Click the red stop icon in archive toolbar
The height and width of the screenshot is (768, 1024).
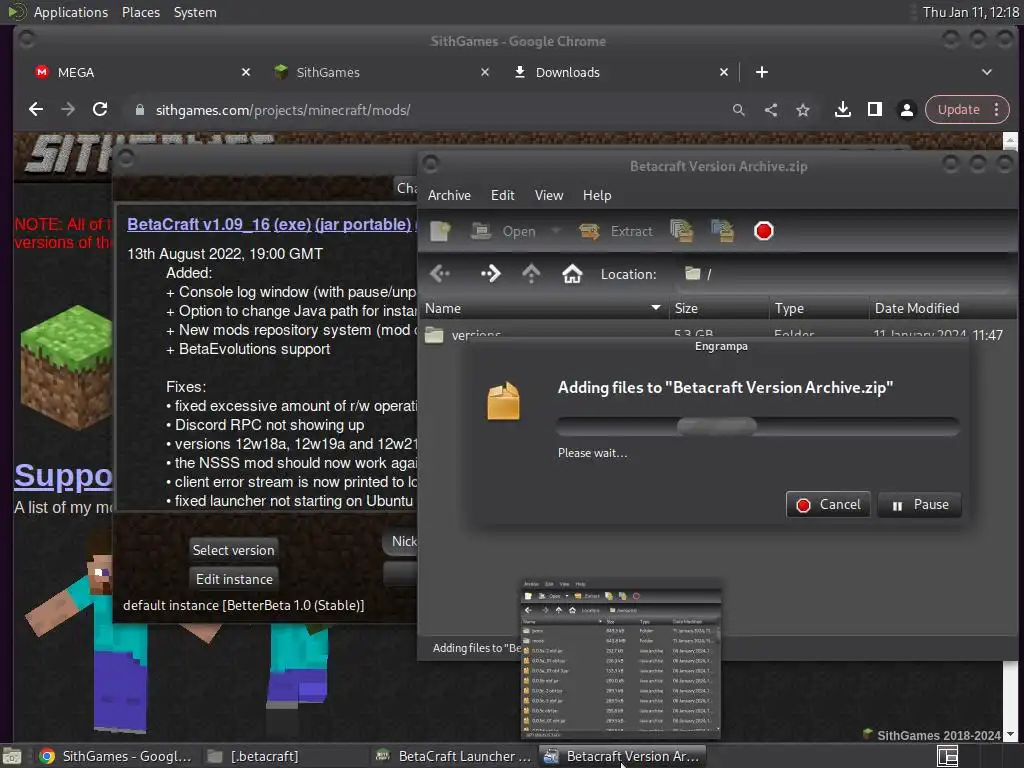763,231
